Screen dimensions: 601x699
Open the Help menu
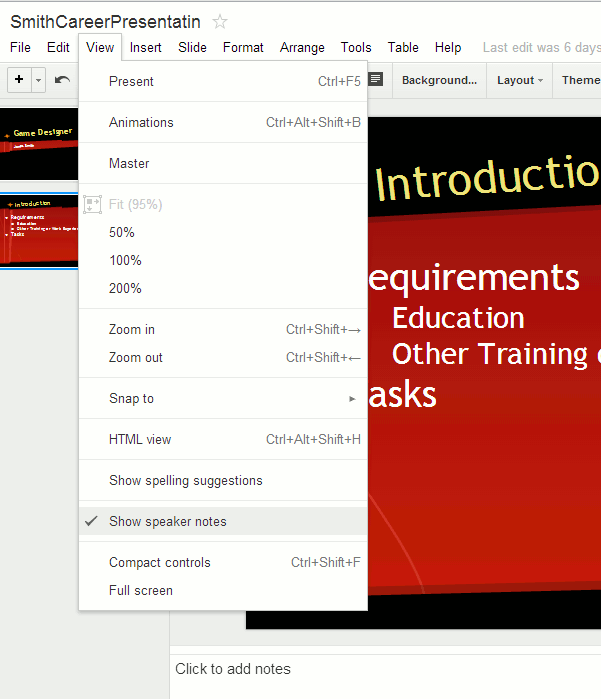pos(448,47)
